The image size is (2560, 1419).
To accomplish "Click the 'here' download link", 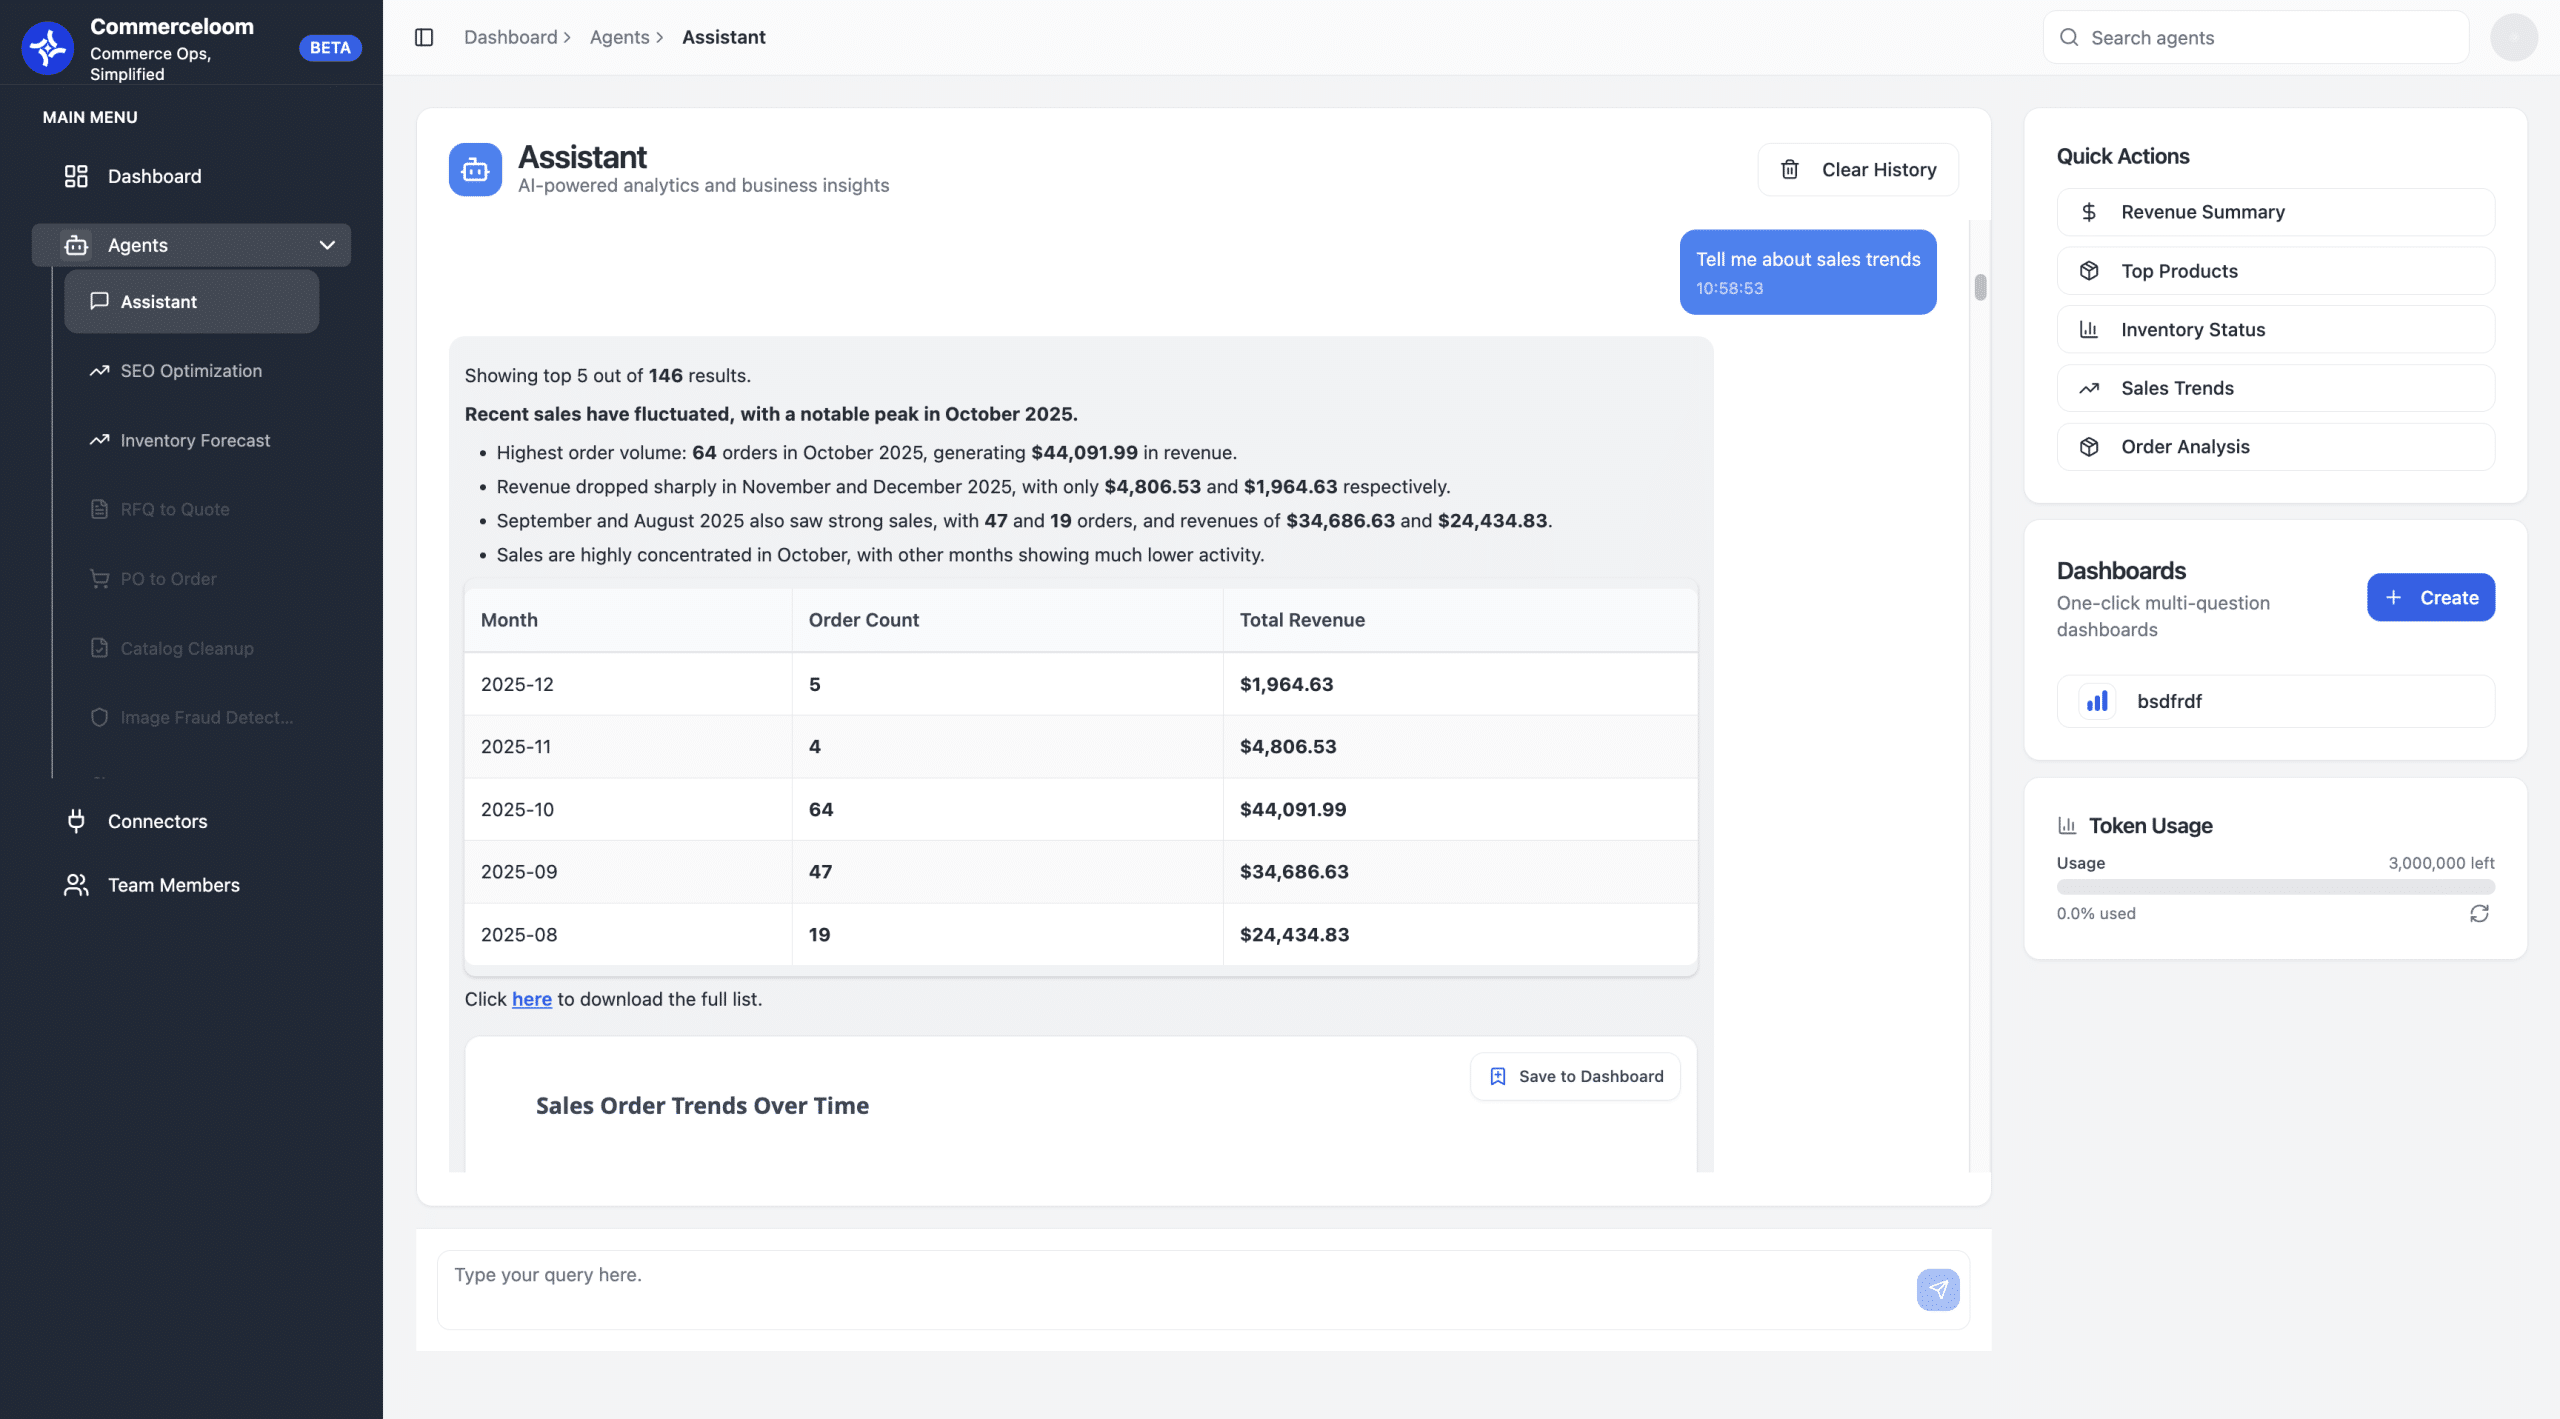I will coord(531,999).
